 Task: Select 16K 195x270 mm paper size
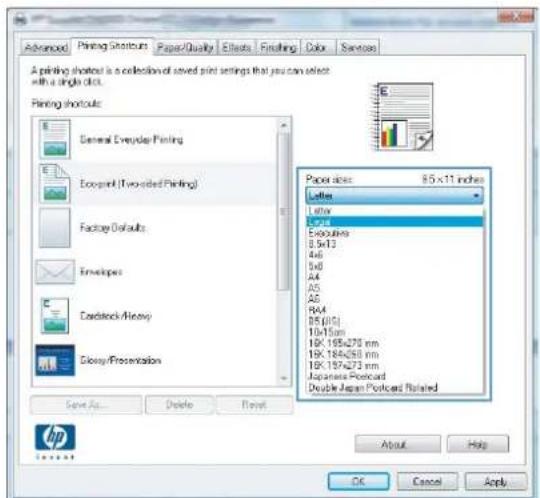395,343
